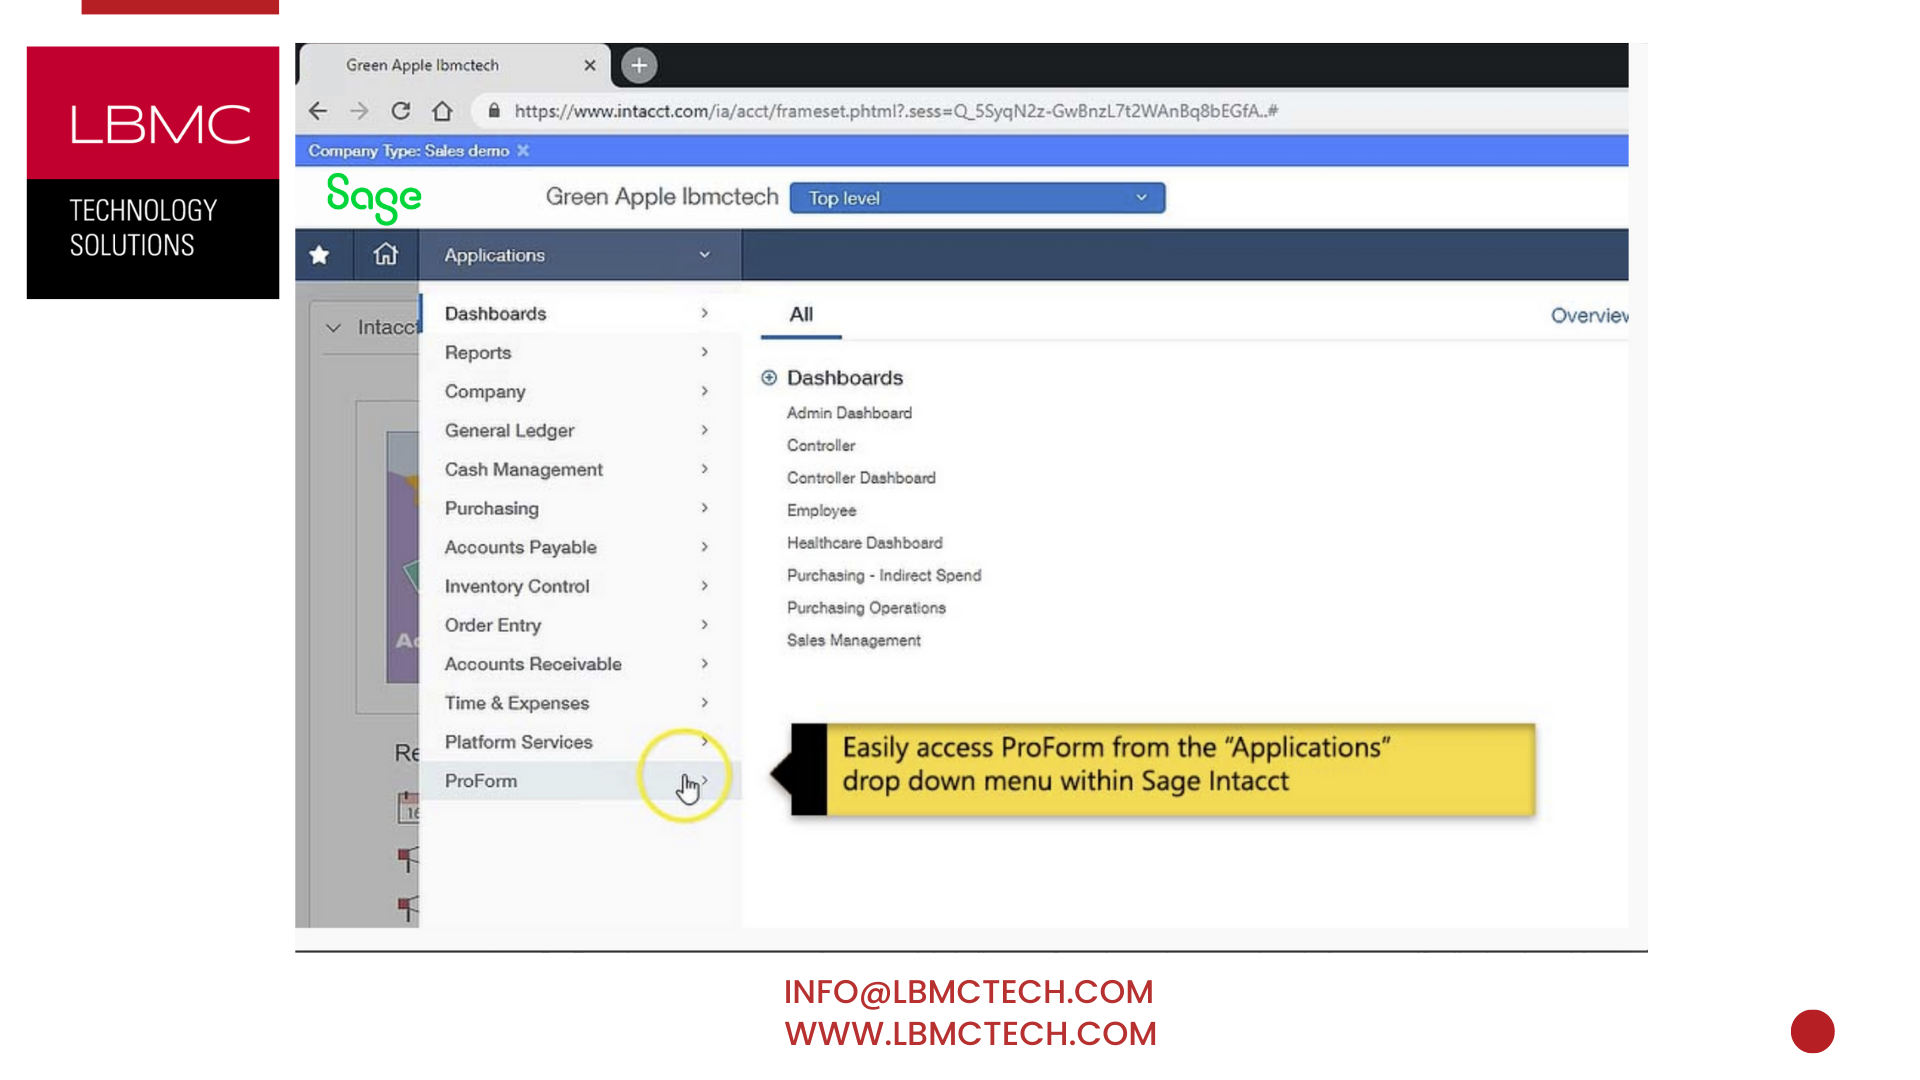The width and height of the screenshot is (1920, 1080).
Task: Open the General Ledger submenu
Action: [x=510, y=431]
